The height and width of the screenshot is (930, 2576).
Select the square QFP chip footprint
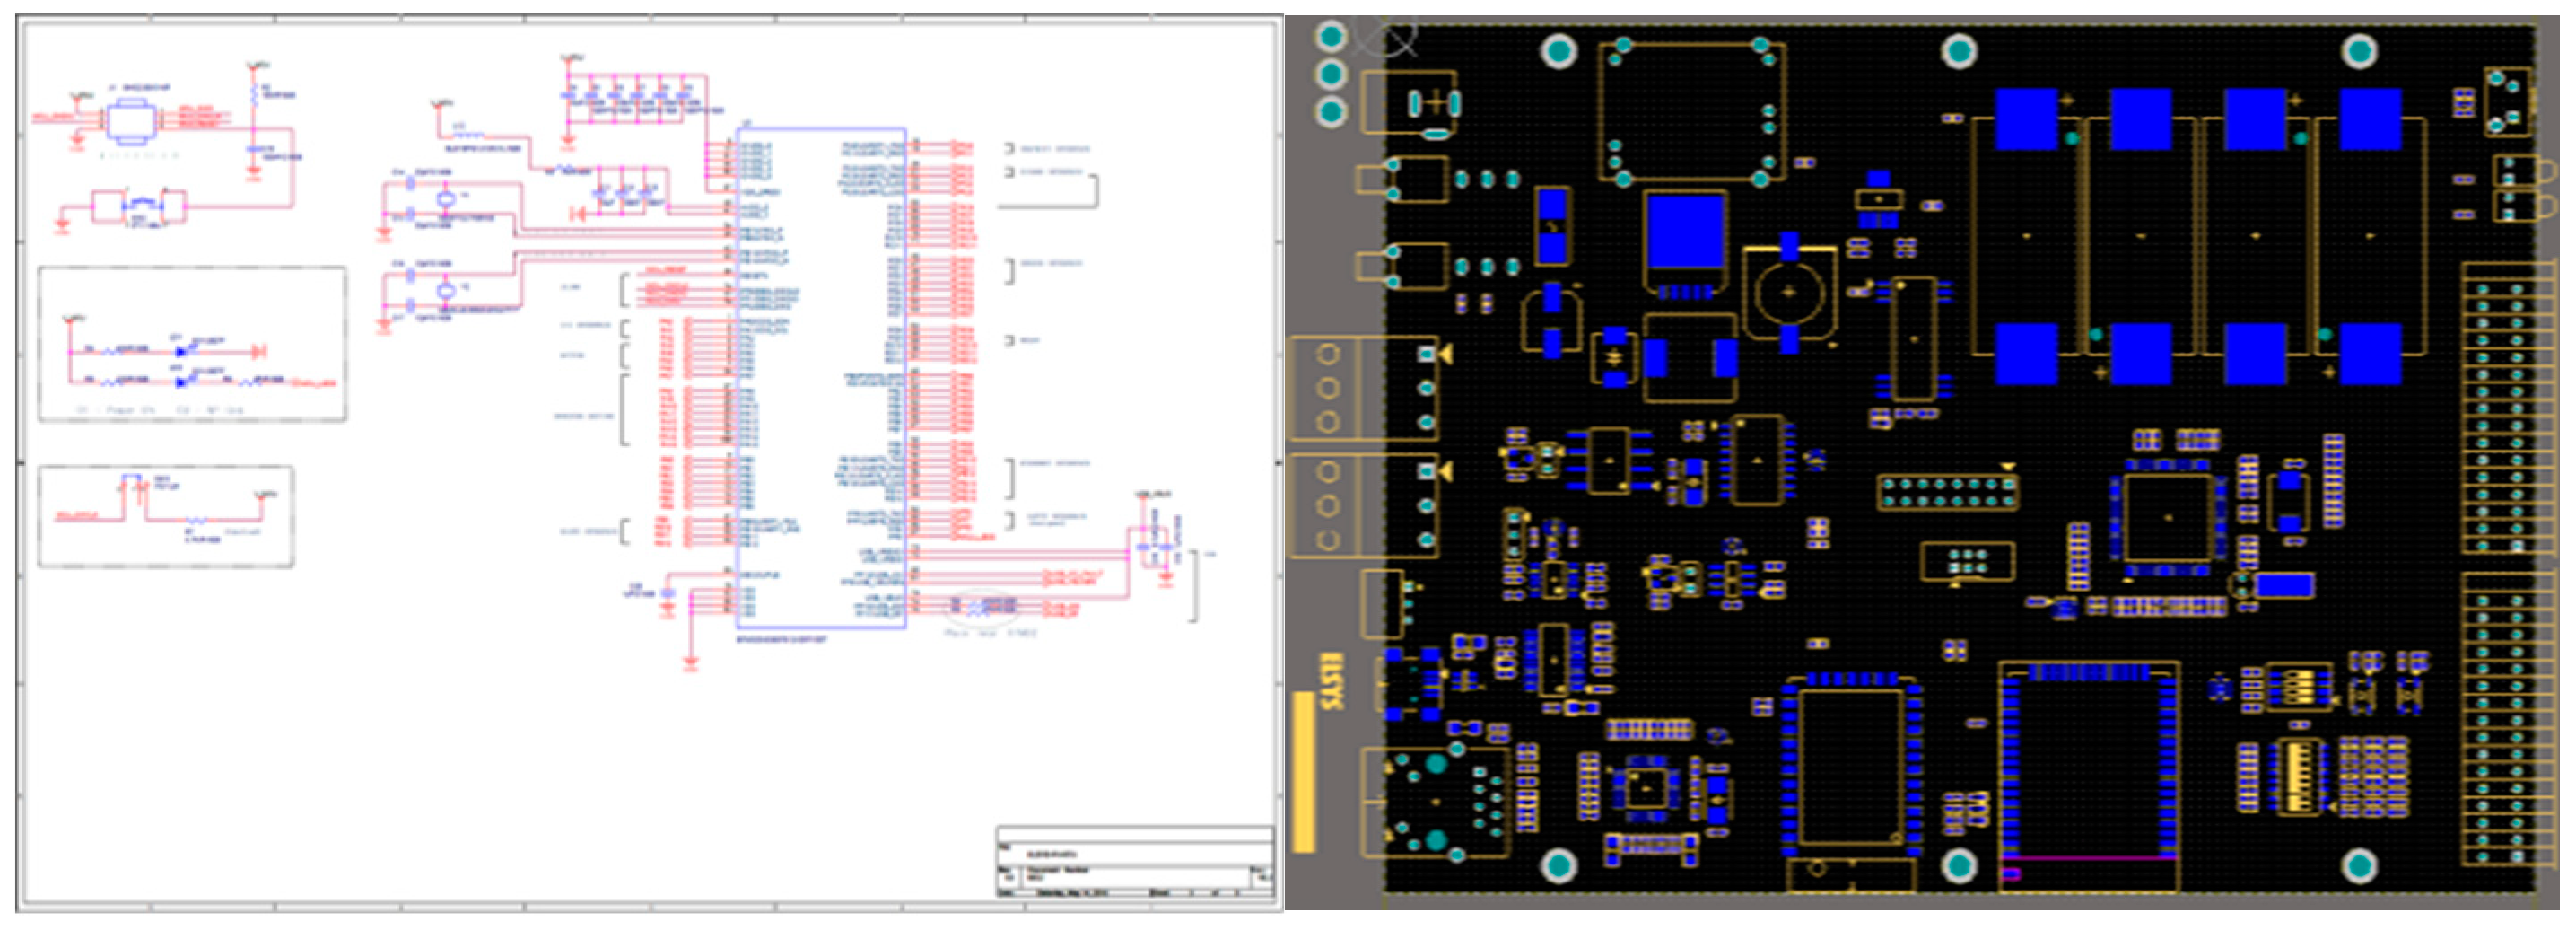pos(2166,518)
